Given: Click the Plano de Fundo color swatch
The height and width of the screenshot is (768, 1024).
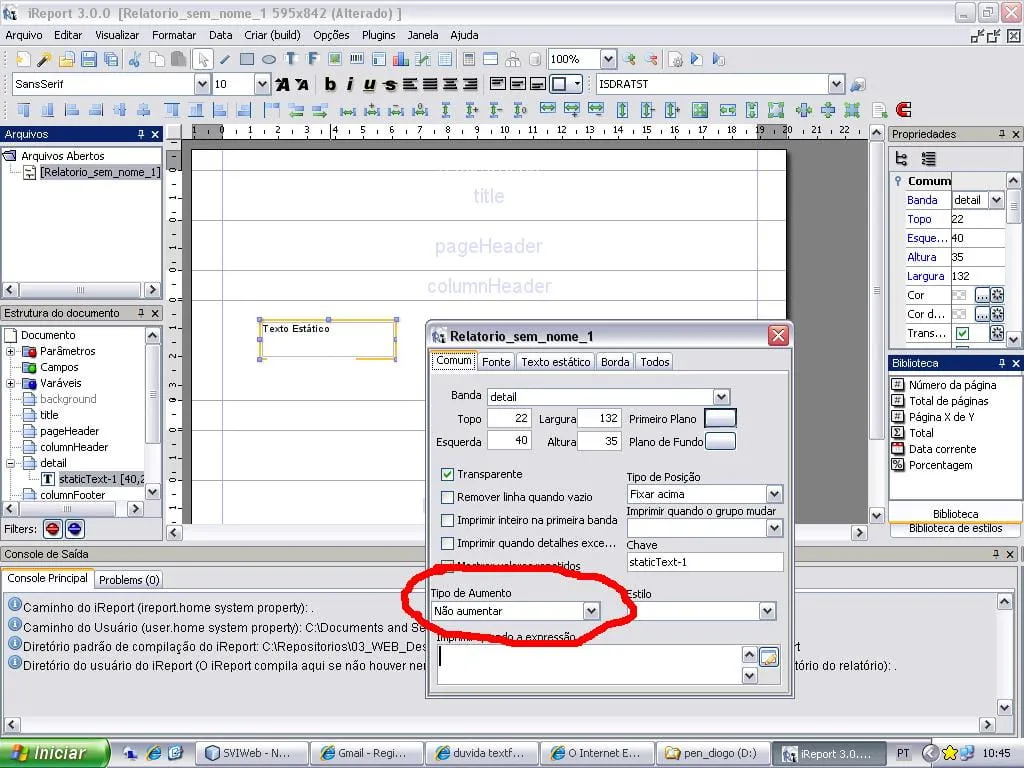Looking at the screenshot, I should [720, 441].
